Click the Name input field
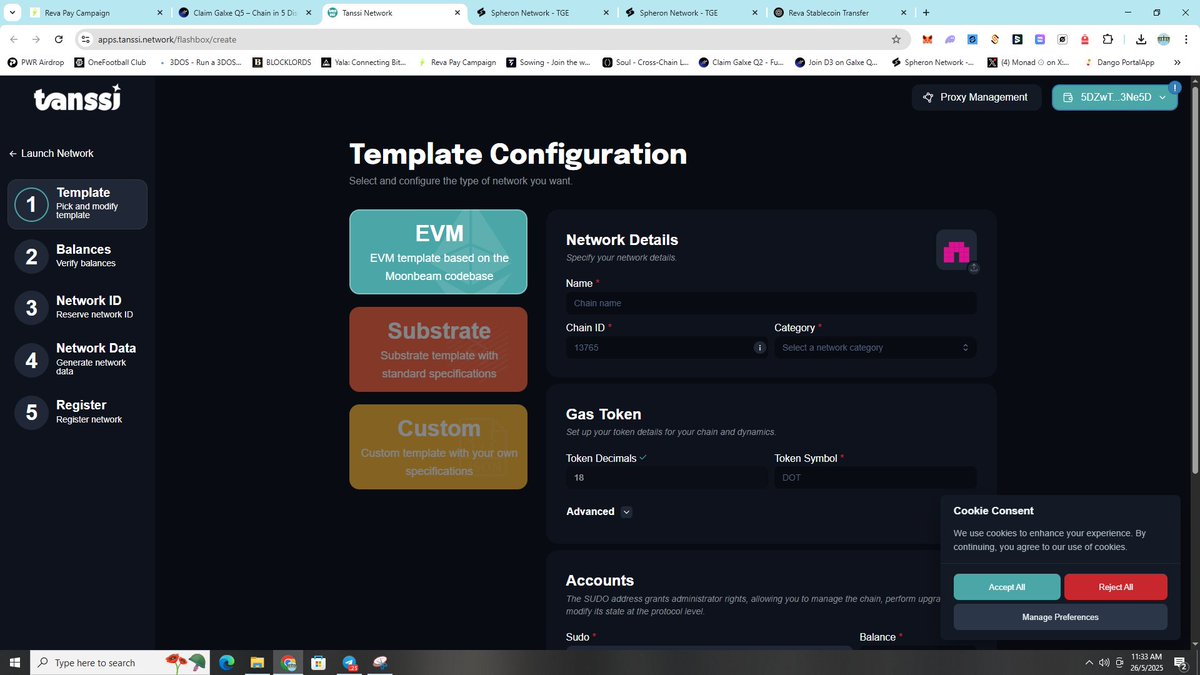The height and width of the screenshot is (675, 1200). tap(771, 303)
